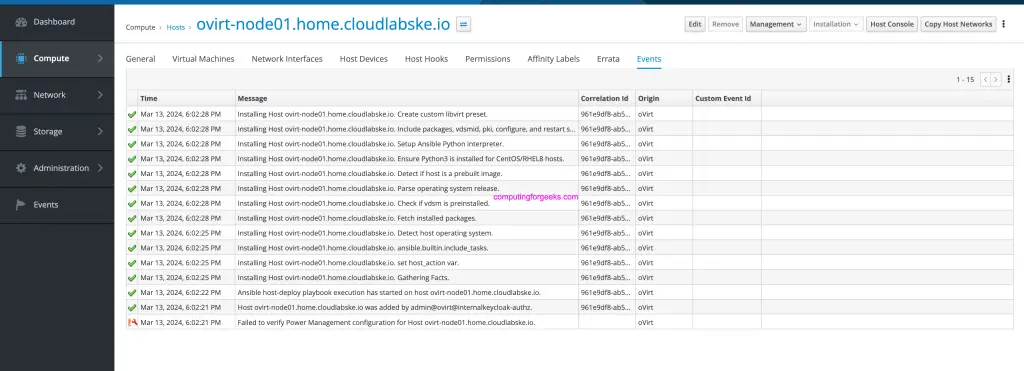Select the 'Include packages, vdsmid, pki' message
1024x371 pixels.
click(x=406, y=129)
